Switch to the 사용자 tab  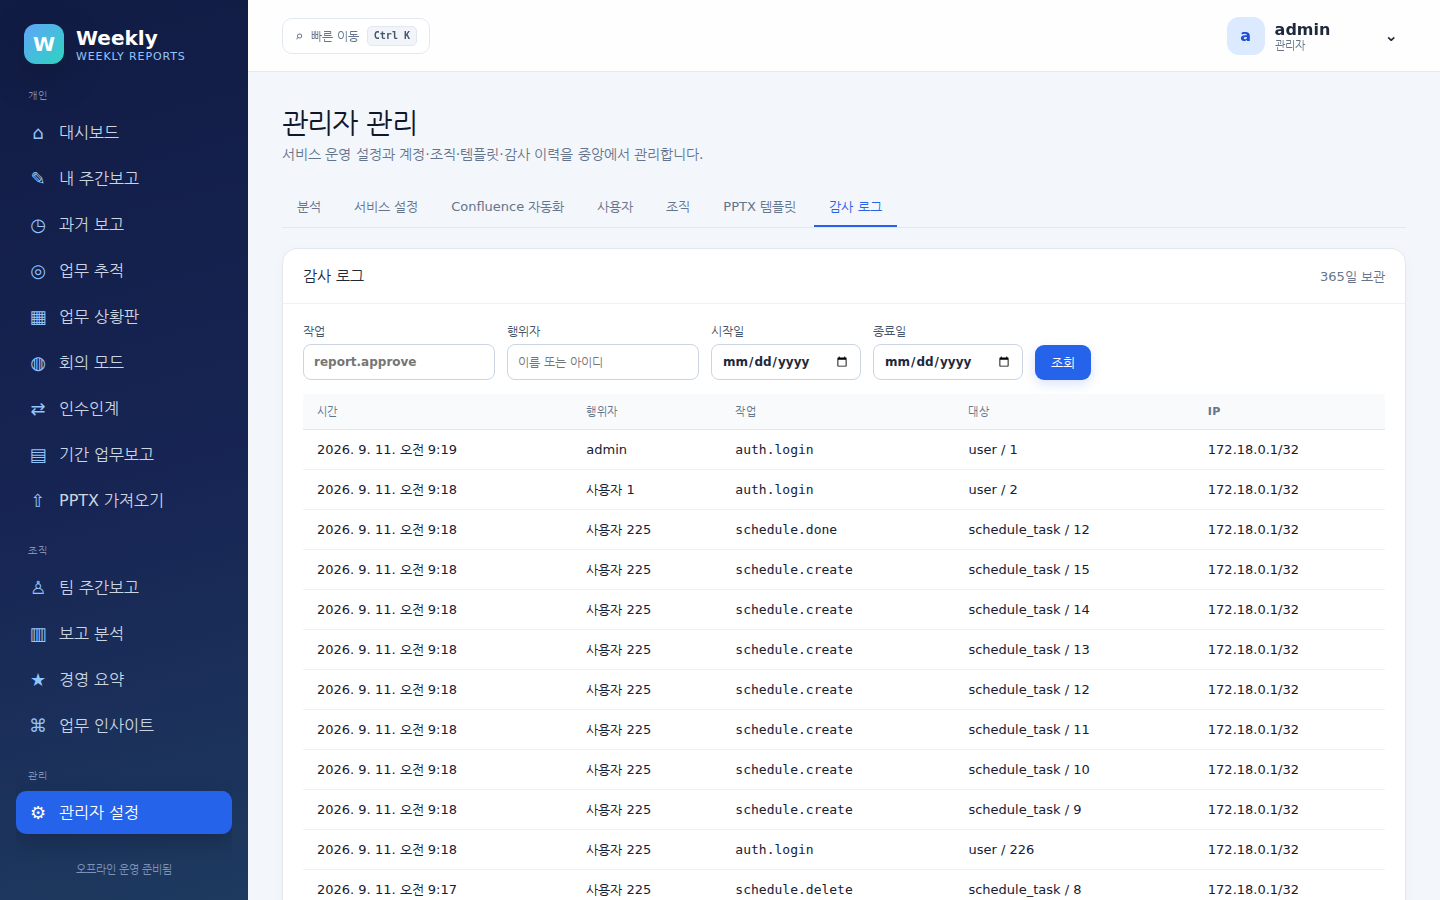(x=615, y=207)
